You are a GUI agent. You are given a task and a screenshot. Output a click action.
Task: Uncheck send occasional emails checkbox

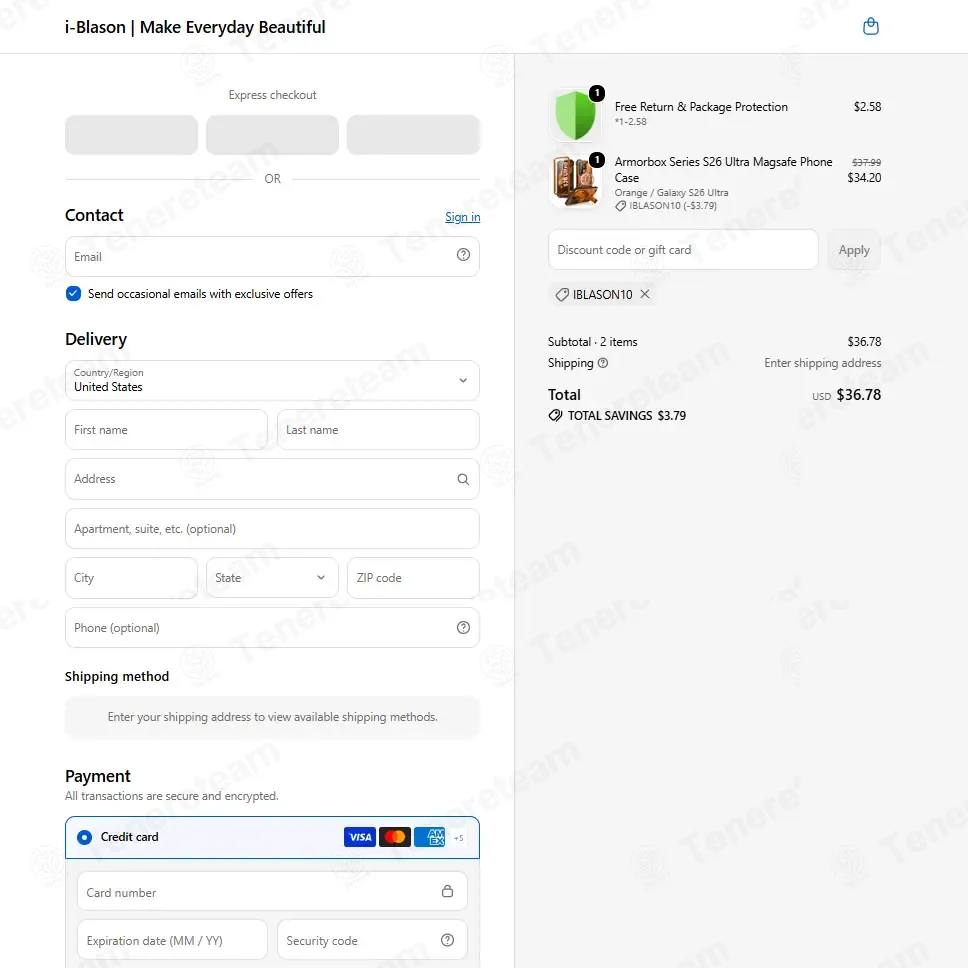click(73, 294)
